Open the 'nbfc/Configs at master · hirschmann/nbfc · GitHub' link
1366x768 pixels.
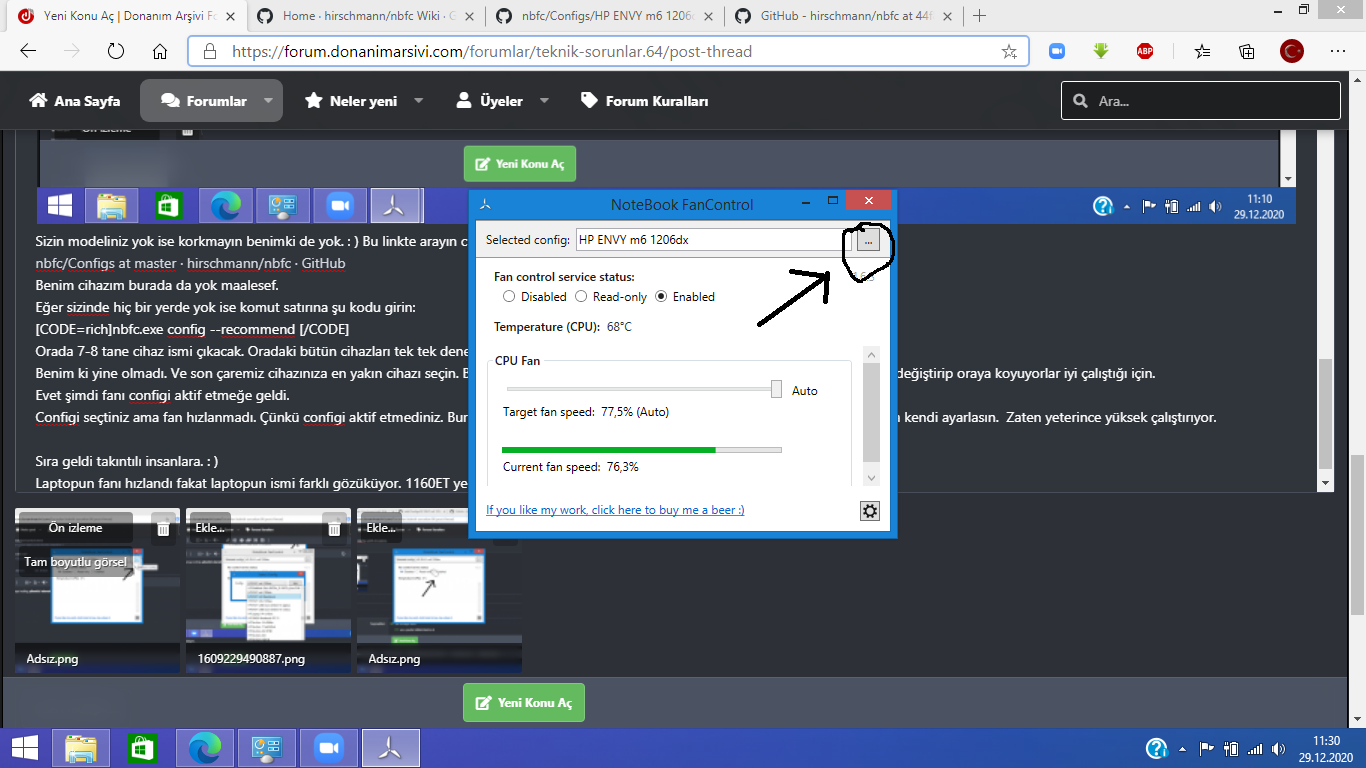point(190,263)
